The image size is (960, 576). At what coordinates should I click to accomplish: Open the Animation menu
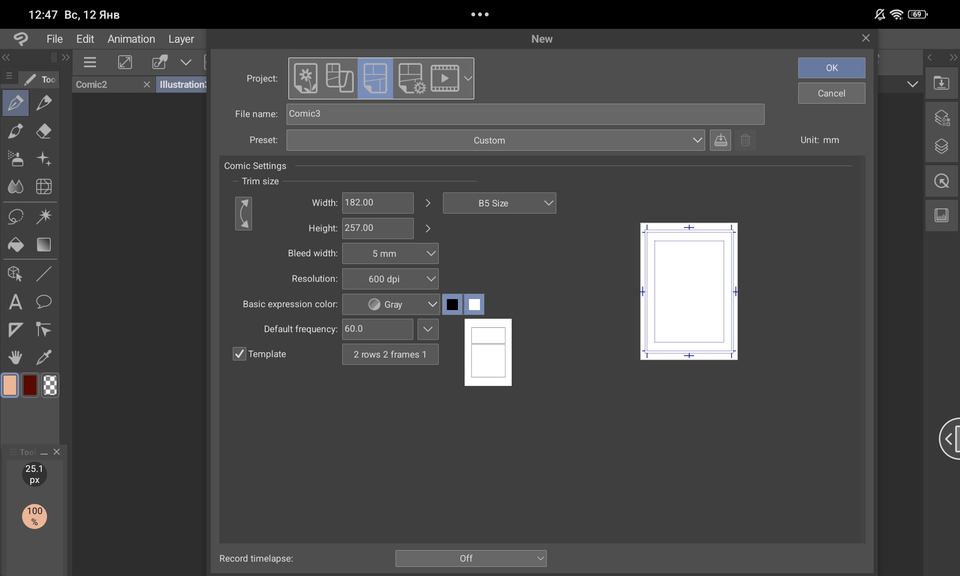coord(131,39)
